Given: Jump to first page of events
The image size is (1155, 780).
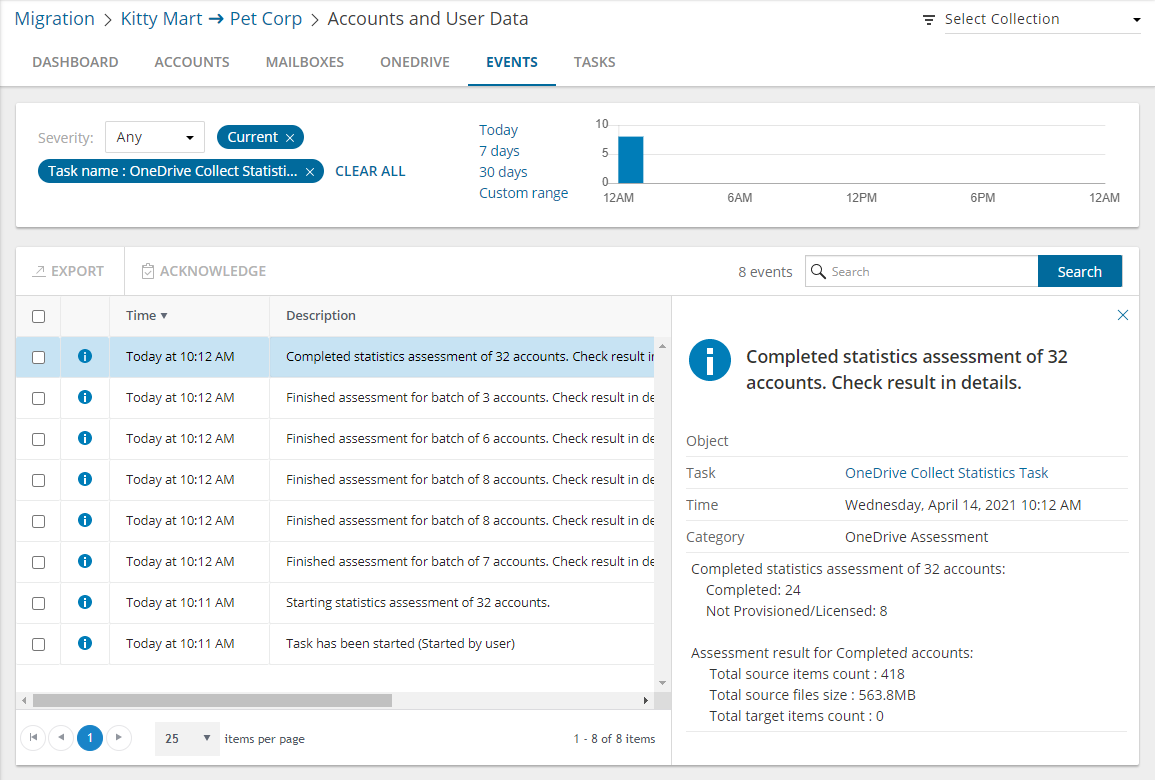Looking at the screenshot, I should click(x=33, y=738).
